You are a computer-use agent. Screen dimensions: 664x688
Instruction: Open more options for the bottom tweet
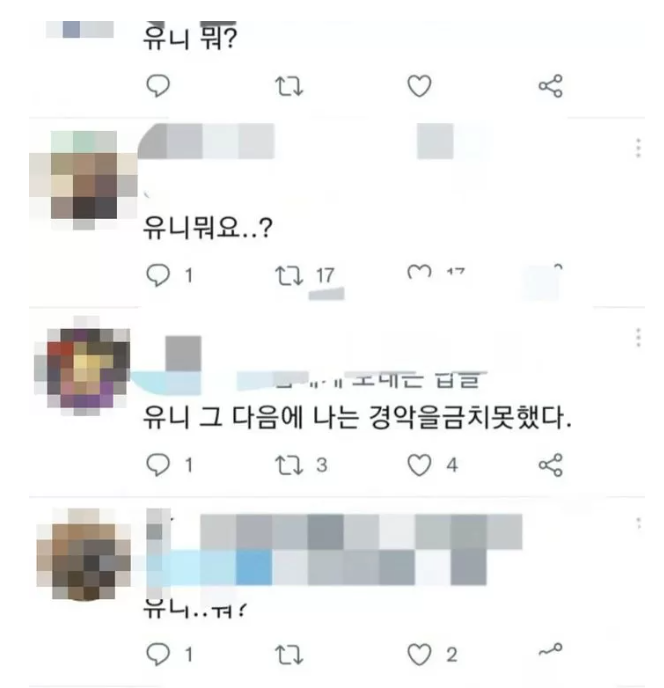point(639,523)
